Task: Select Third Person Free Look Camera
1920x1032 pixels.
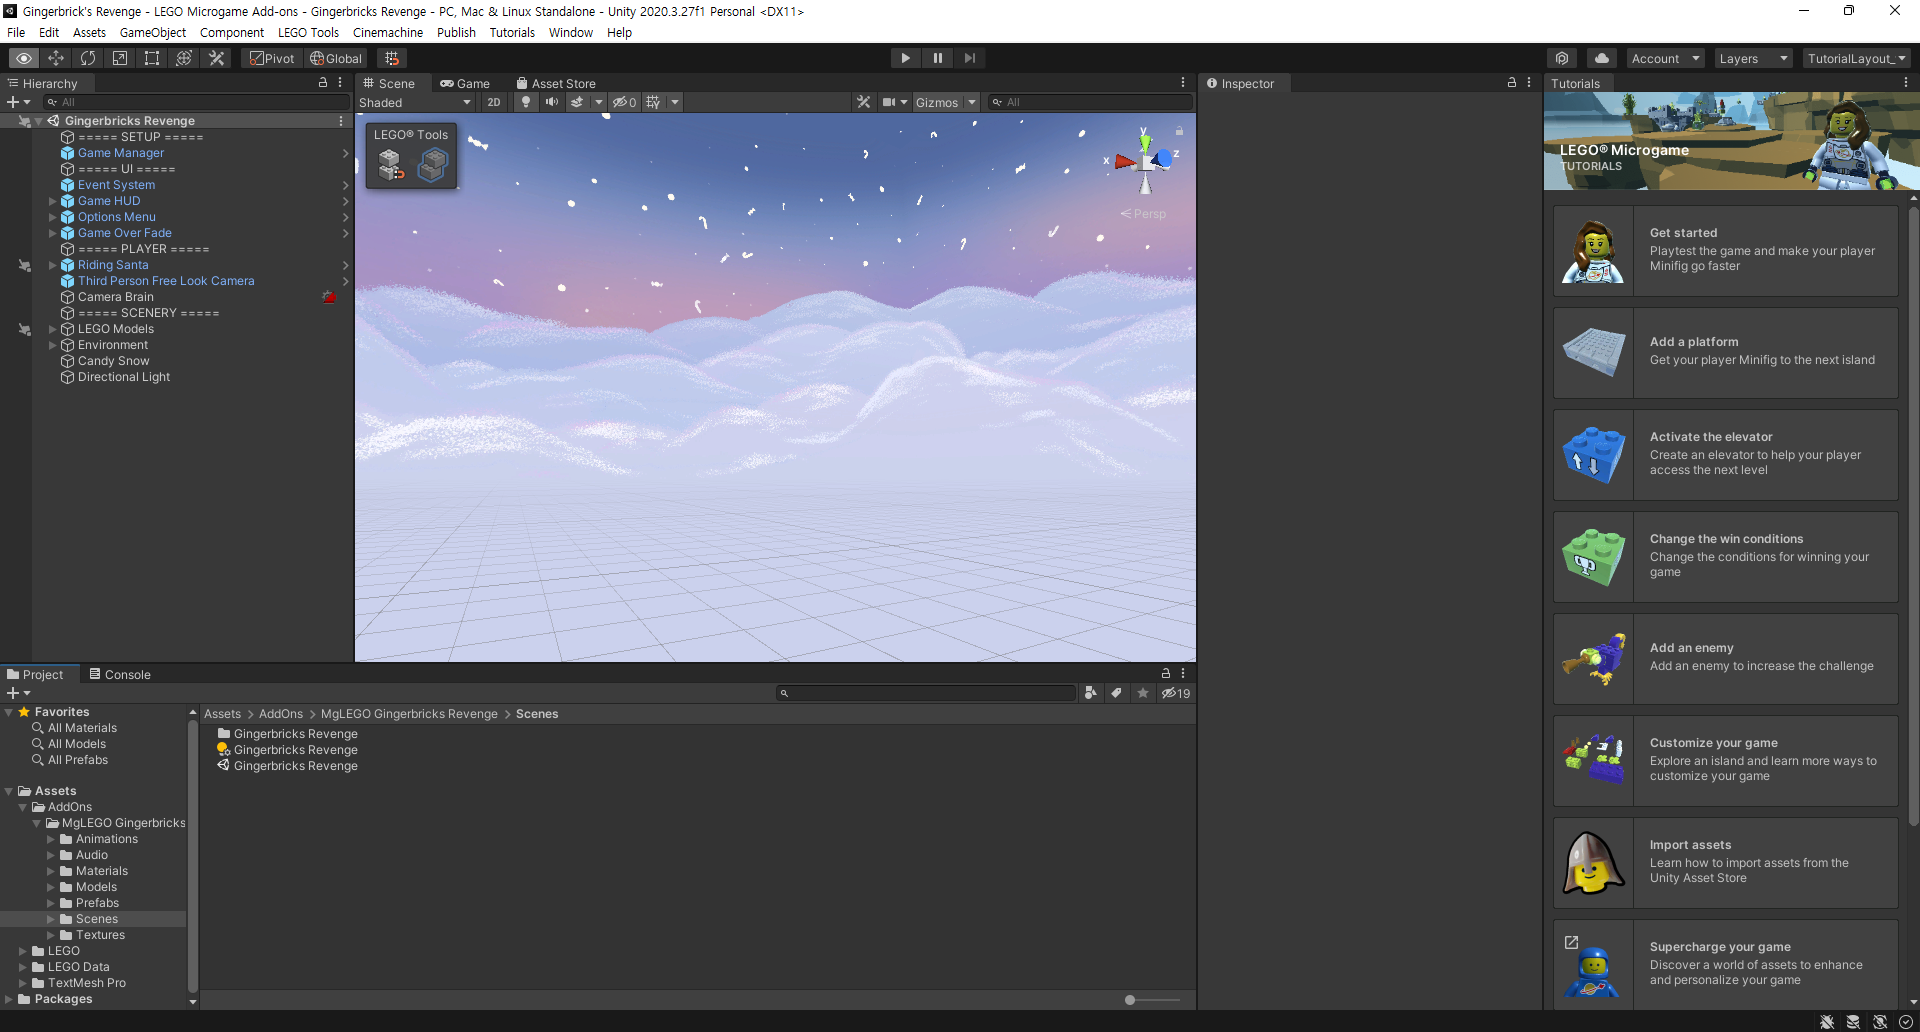Action: 166,281
